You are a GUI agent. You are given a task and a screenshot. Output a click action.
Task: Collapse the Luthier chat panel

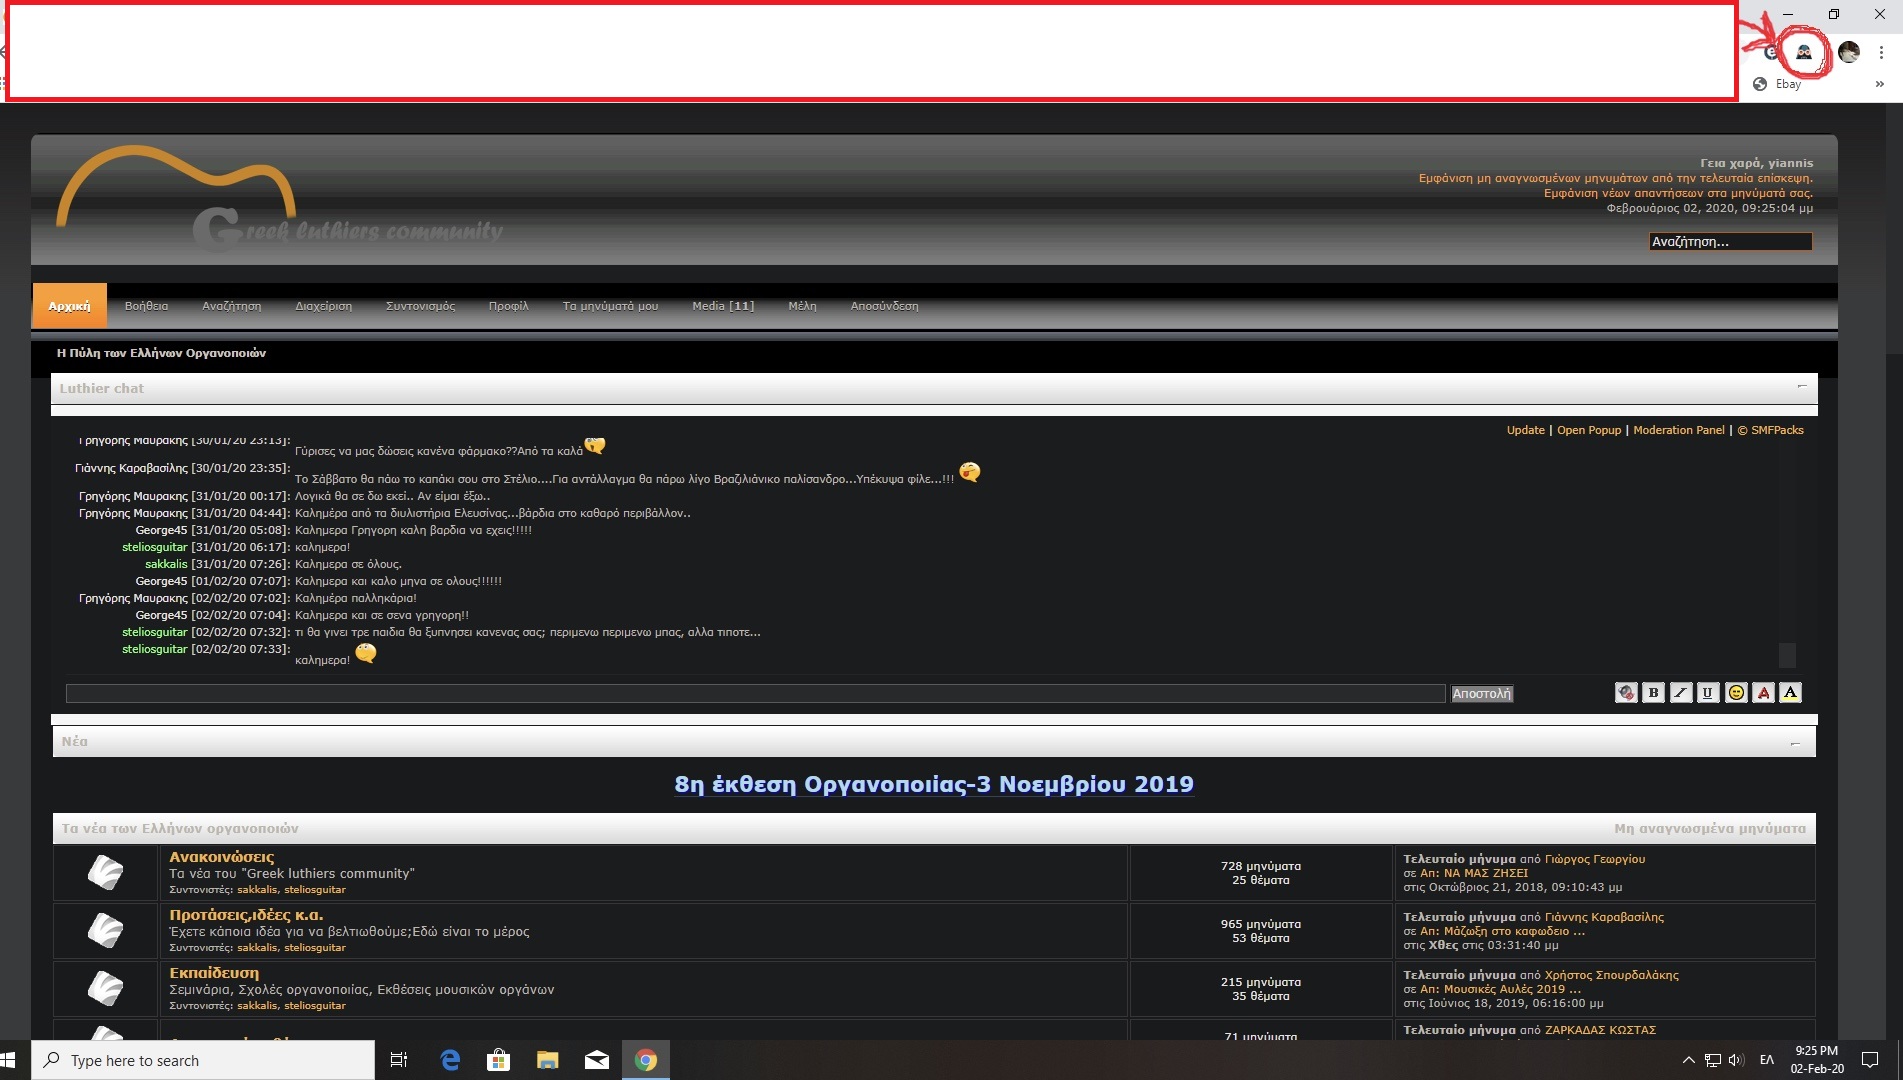coord(1802,387)
